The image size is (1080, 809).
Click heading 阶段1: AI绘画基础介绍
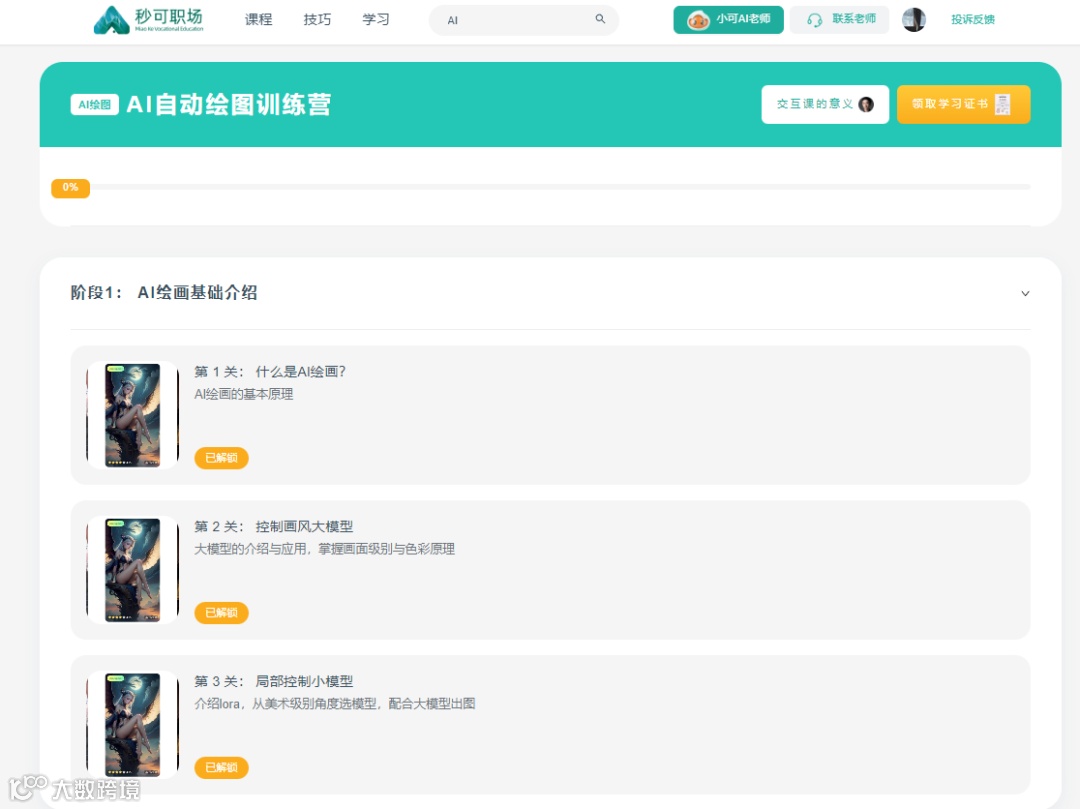pos(164,293)
